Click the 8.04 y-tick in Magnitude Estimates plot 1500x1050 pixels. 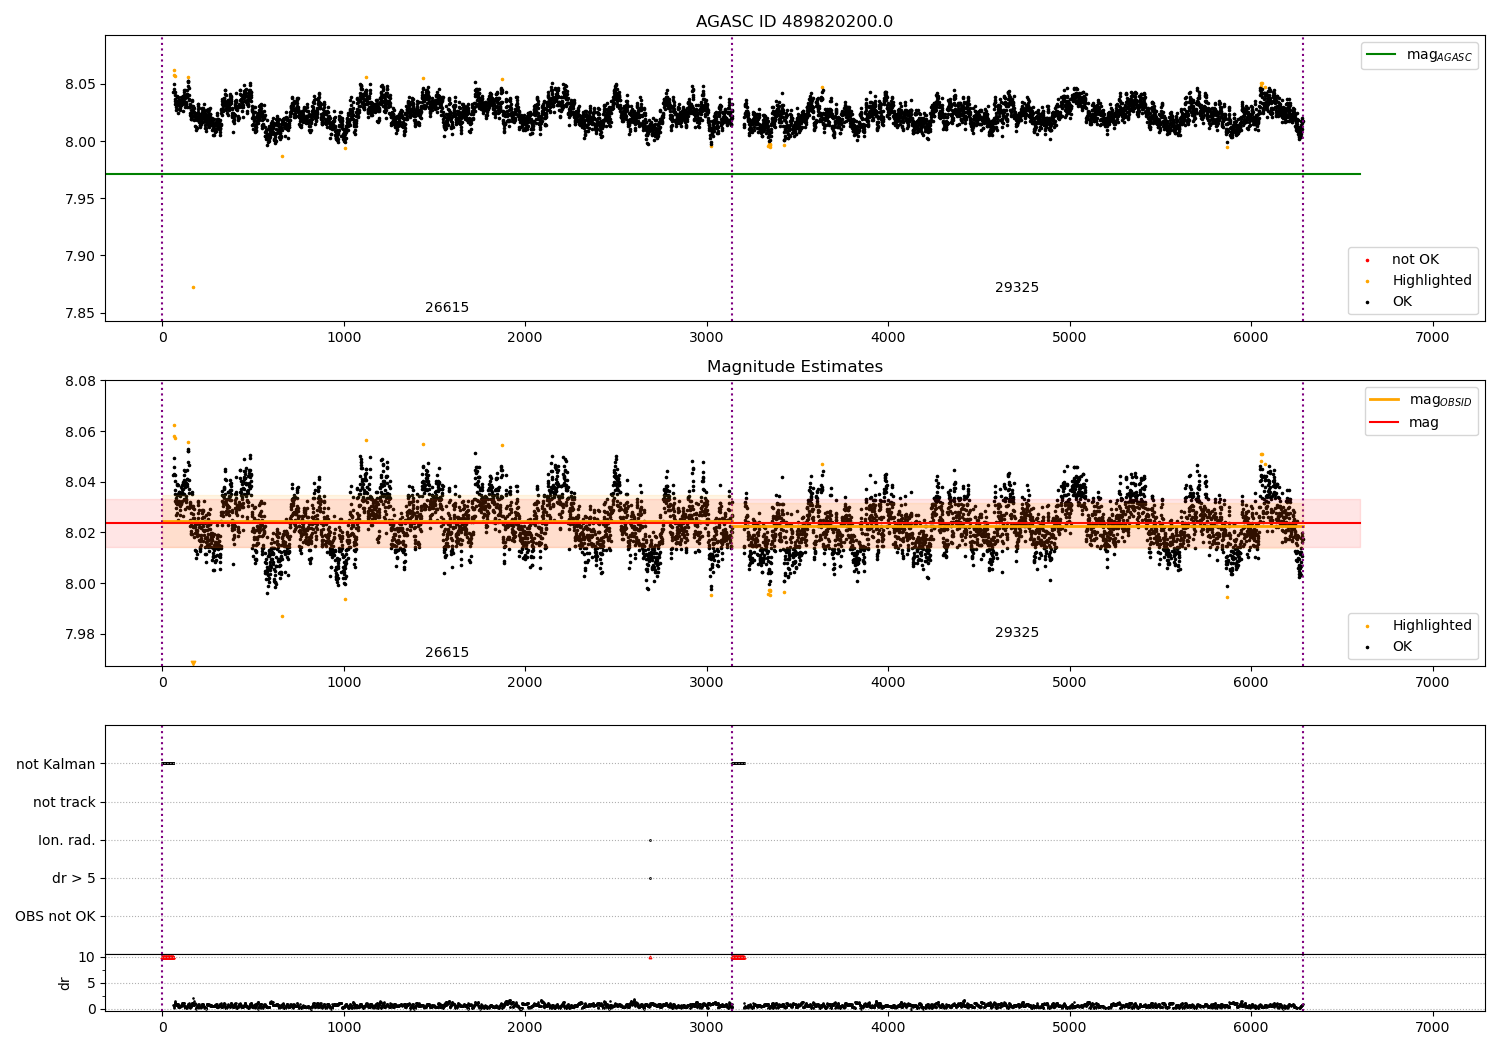tap(82, 483)
